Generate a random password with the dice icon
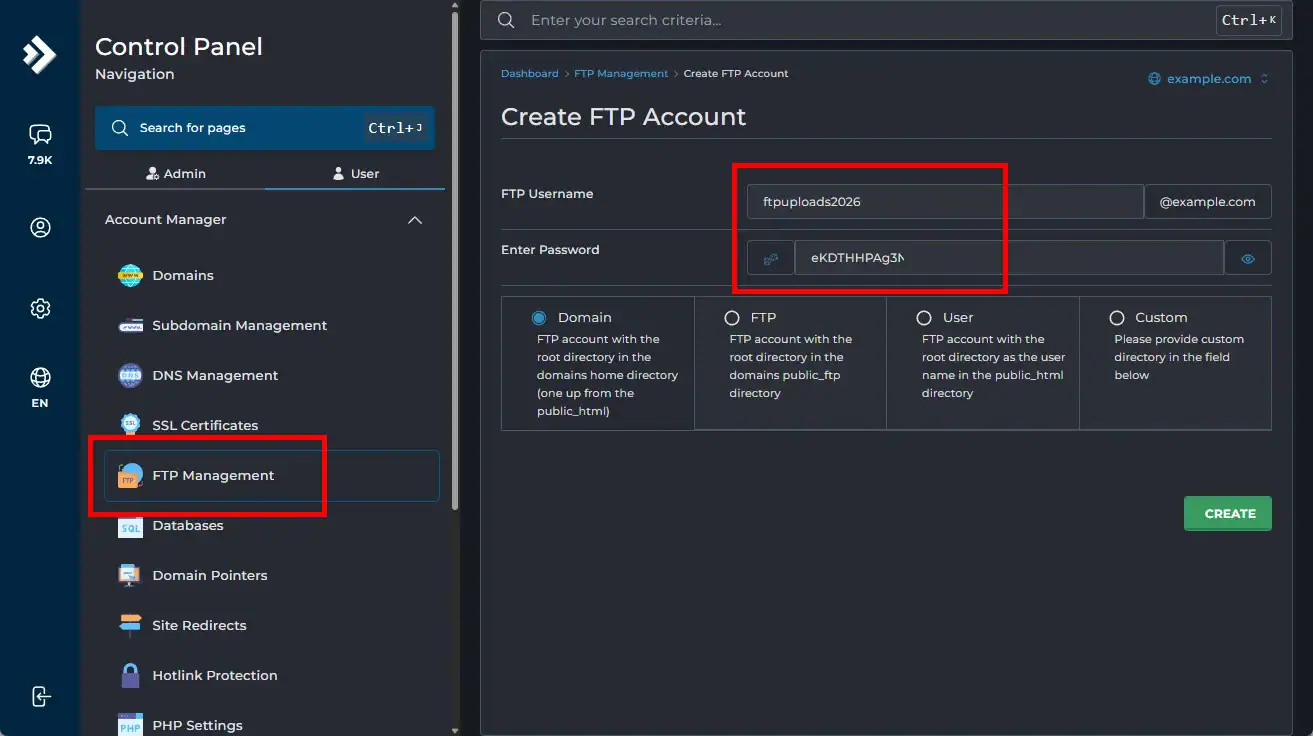This screenshot has width=1313, height=736. [771, 258]
